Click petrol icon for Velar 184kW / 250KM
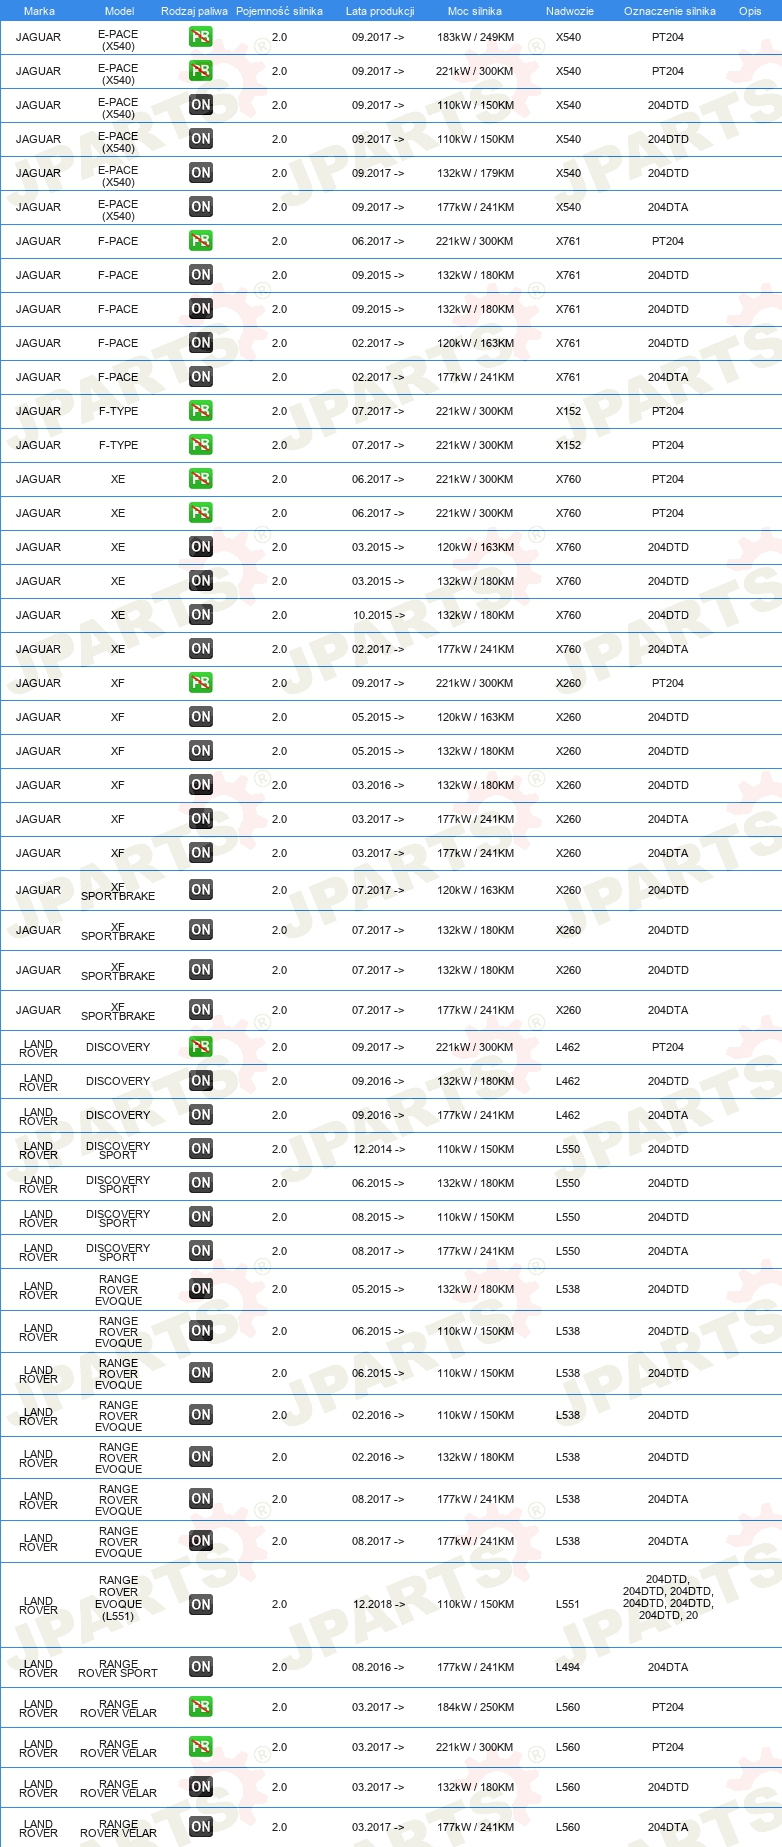This screenshot has width=782, height=1847. pyautogui.click(x=201, y=1707)
